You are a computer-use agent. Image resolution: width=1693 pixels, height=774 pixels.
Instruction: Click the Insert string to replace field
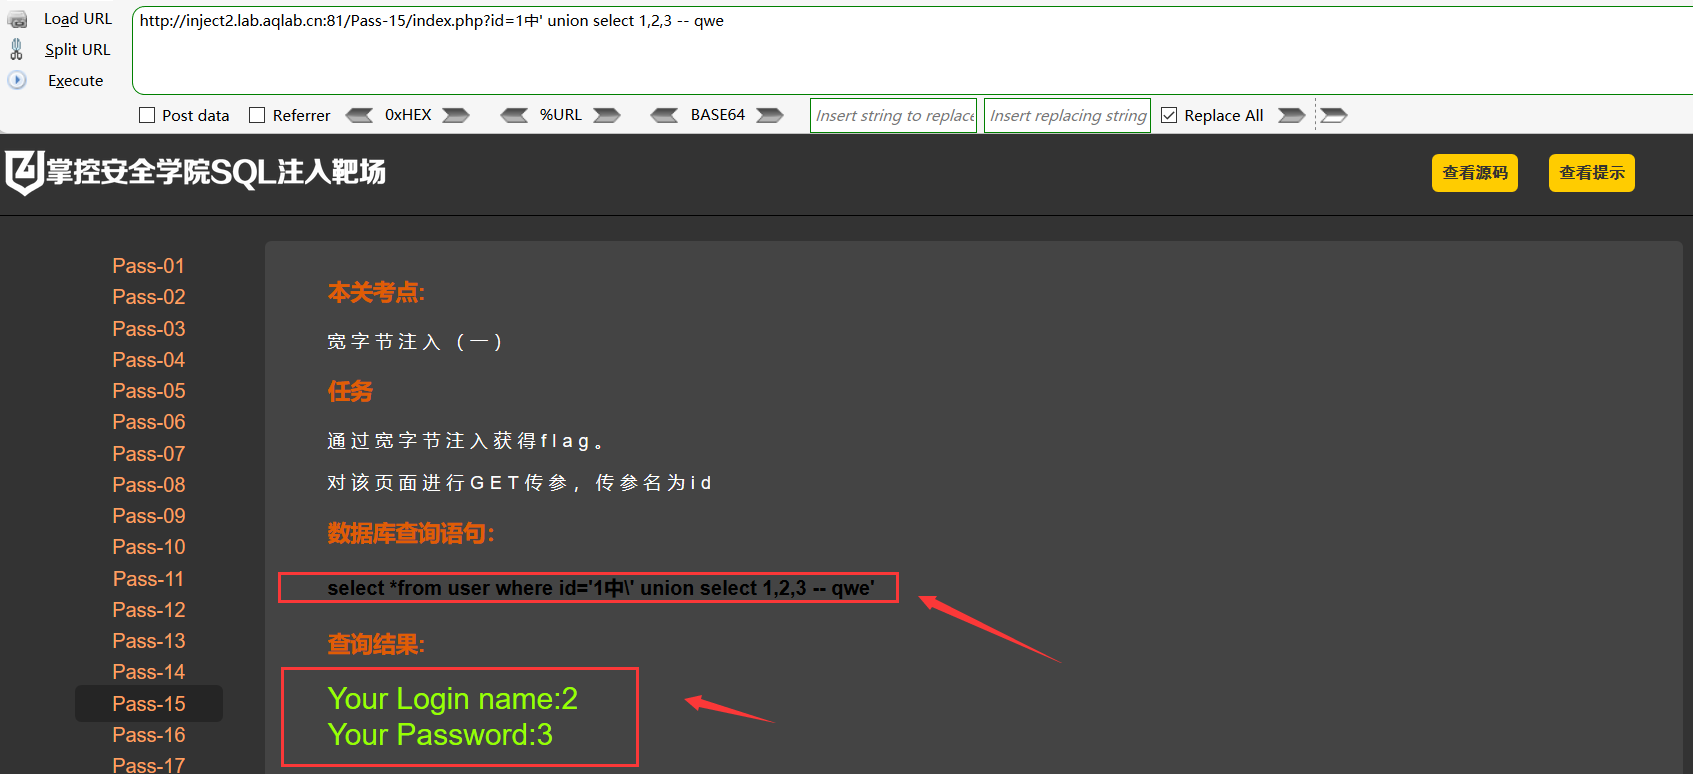893,115
